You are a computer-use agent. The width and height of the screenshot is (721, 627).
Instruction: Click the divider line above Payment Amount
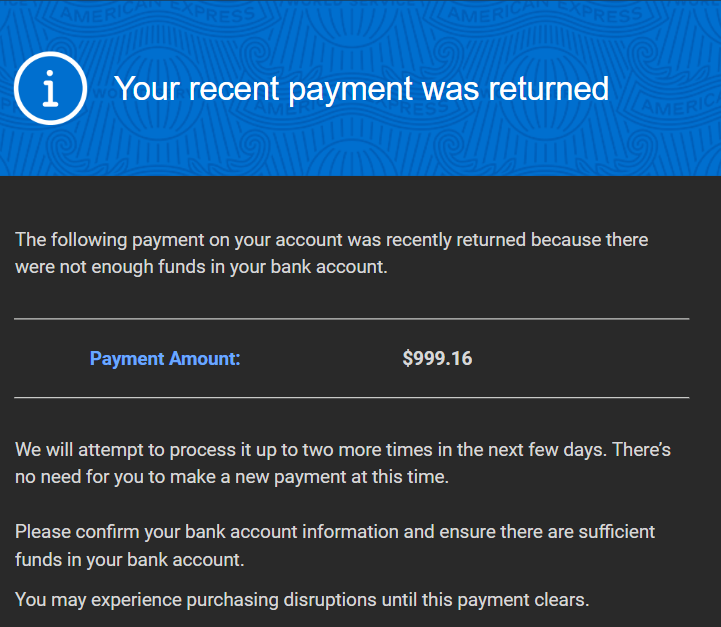click(x=352, y=318)
